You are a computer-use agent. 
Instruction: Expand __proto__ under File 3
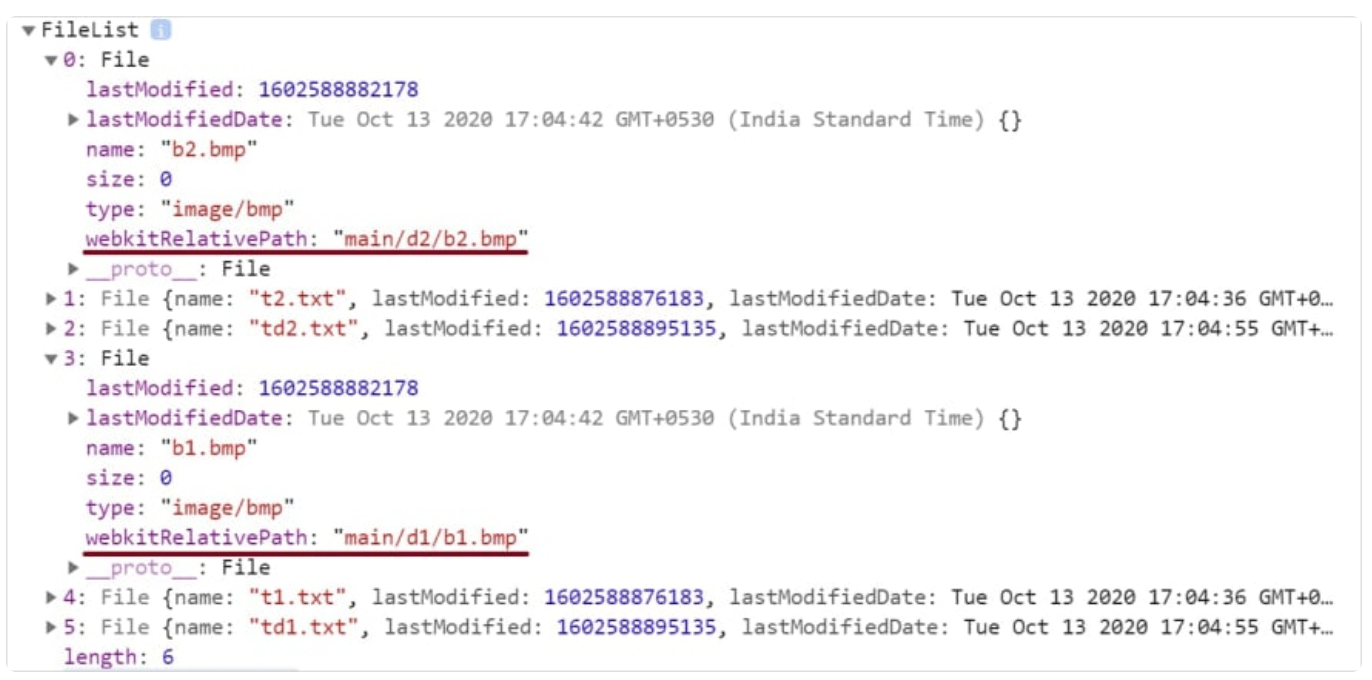pyautogui.click(x=73, y=568)
